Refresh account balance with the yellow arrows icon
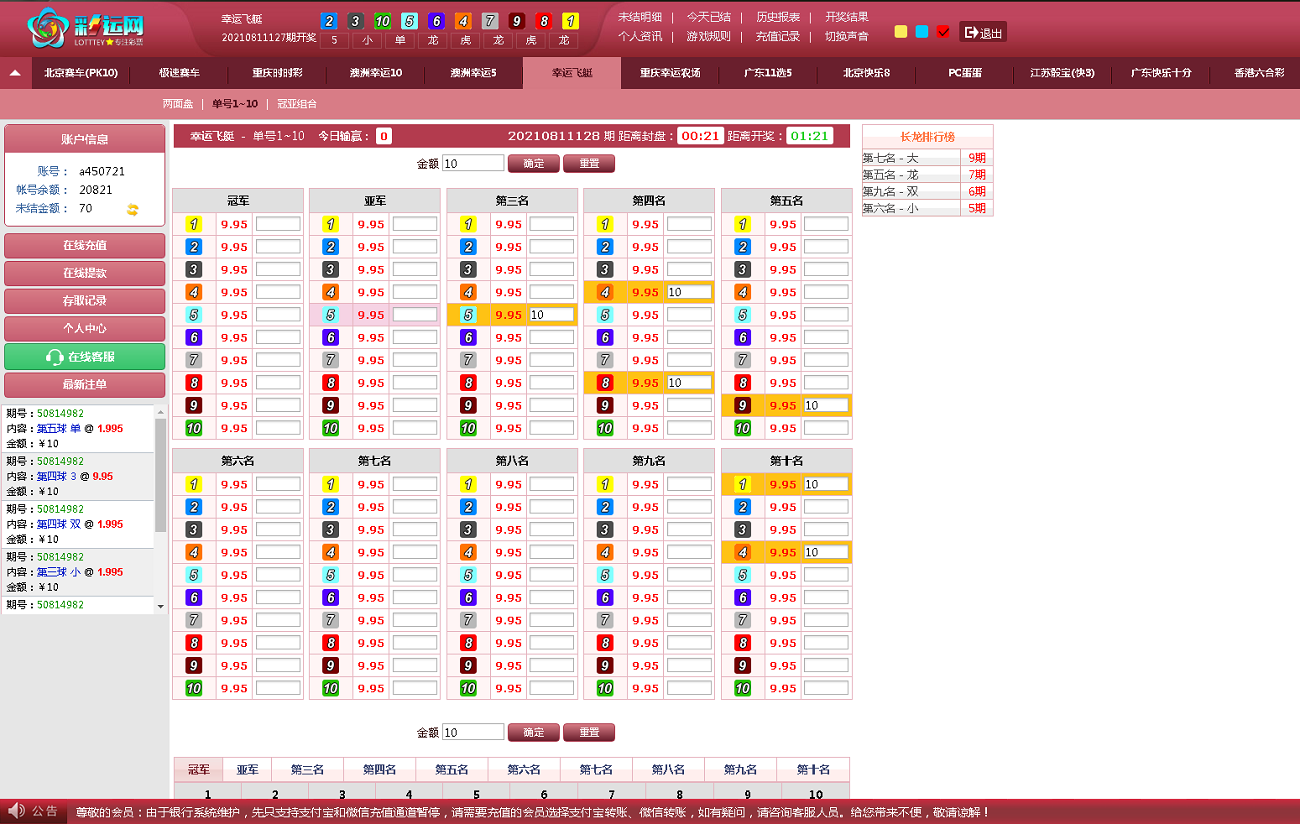The width and height of the screenshot is (1300, 824). point(132,209)
